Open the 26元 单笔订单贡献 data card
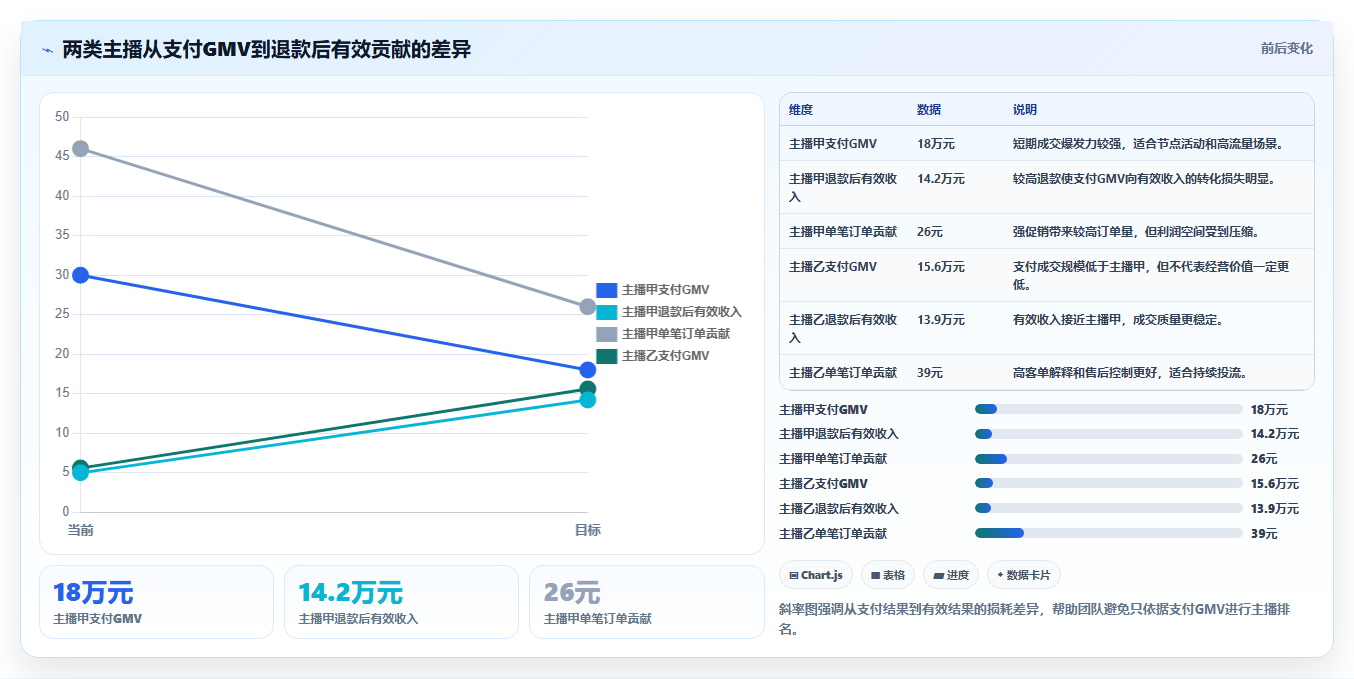The width and height of the screenshot is (1354, 679). coord(646,602)
